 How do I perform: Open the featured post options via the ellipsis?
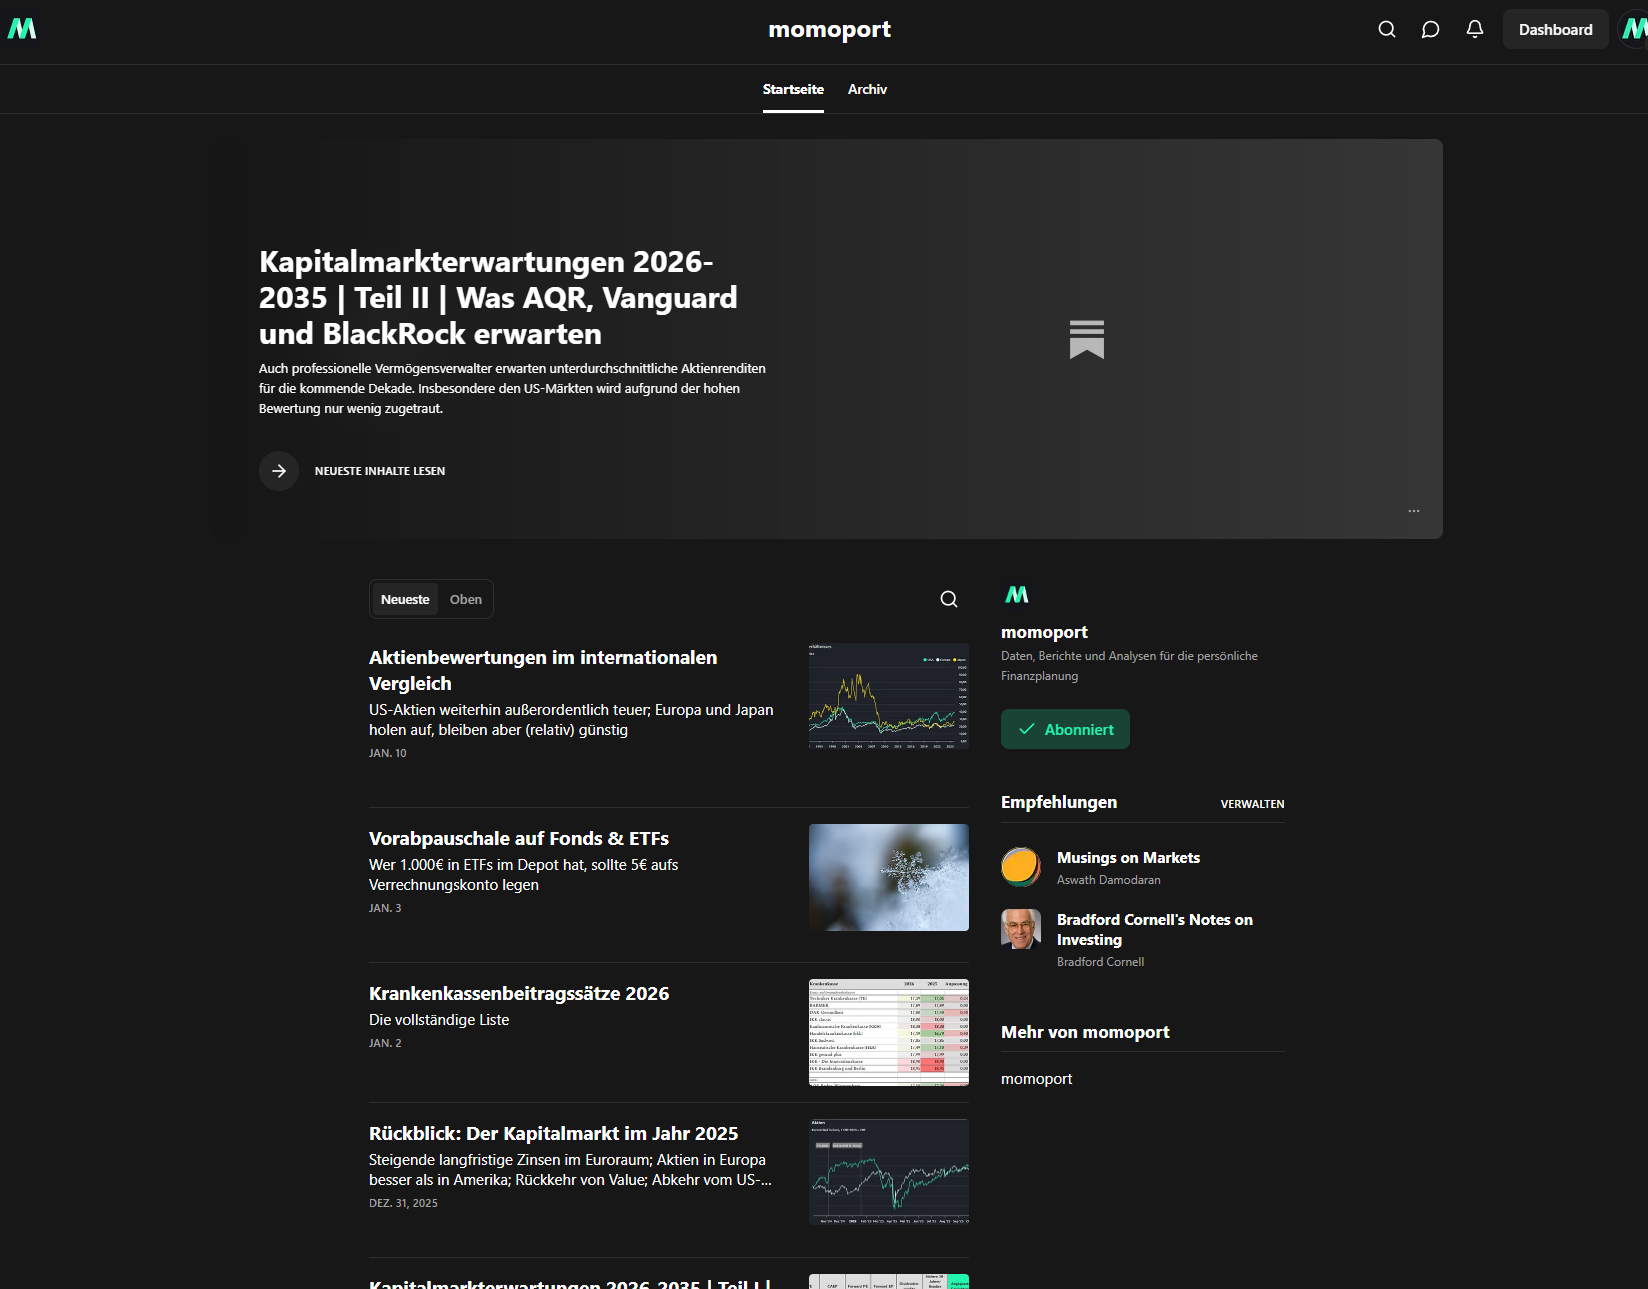1414,511
